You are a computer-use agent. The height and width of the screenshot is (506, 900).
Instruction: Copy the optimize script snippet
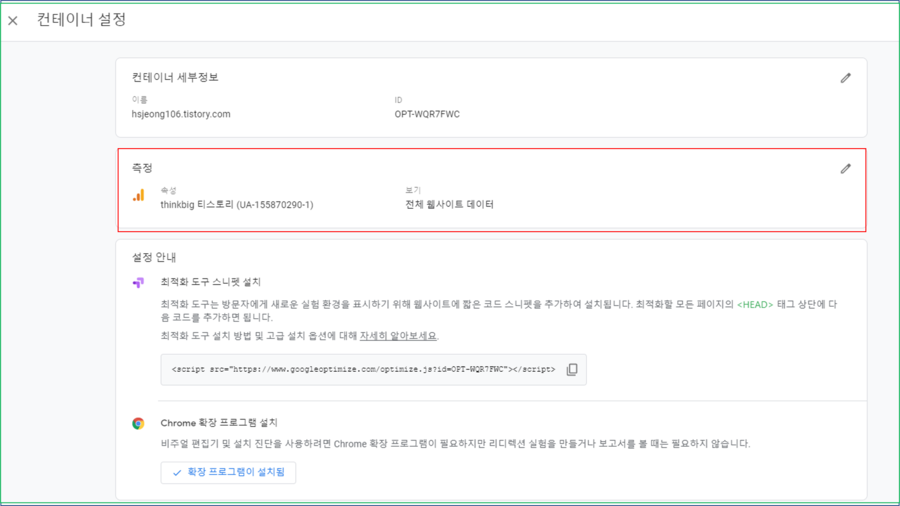coord(572,369)
